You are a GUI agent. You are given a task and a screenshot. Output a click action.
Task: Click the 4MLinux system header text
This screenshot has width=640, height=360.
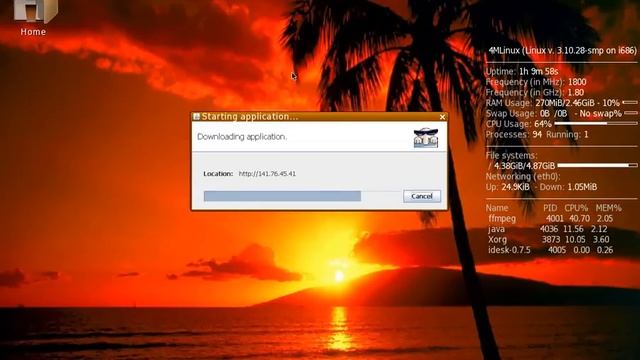tap(562, 51)
